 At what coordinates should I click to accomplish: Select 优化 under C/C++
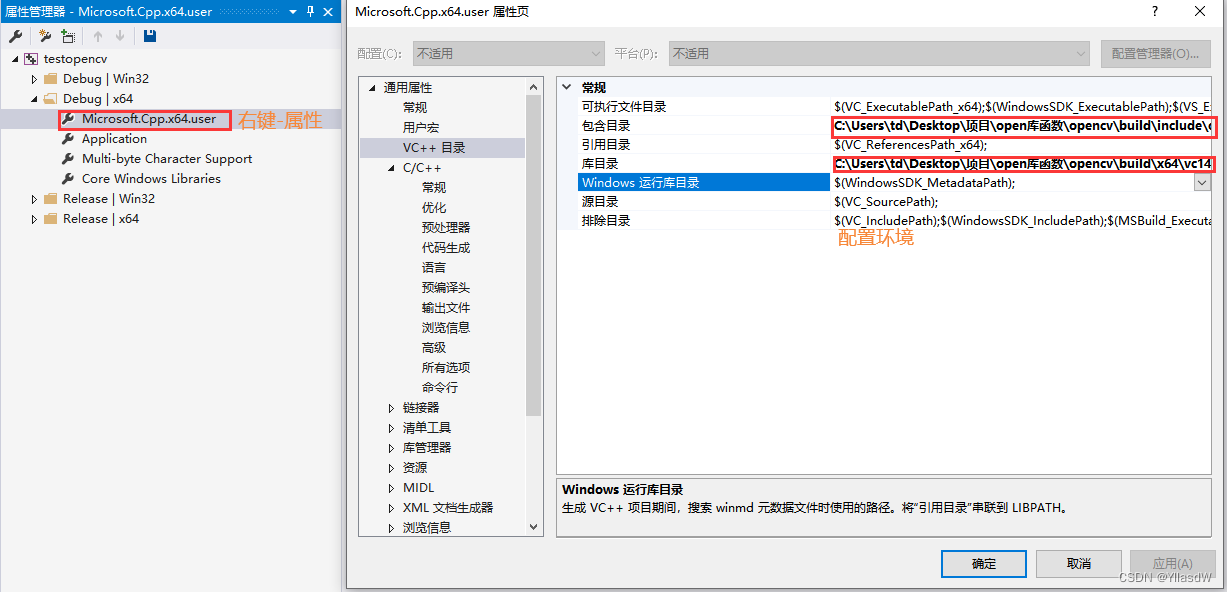click(x=434, y=208)
